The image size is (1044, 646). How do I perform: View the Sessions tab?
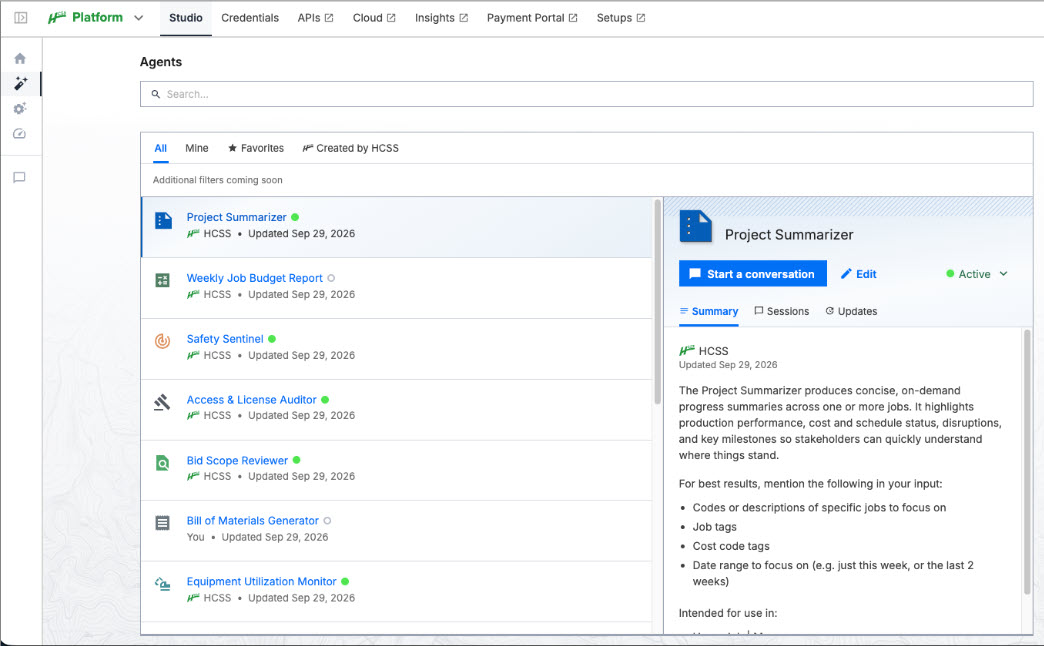click(x=782, y=312)
